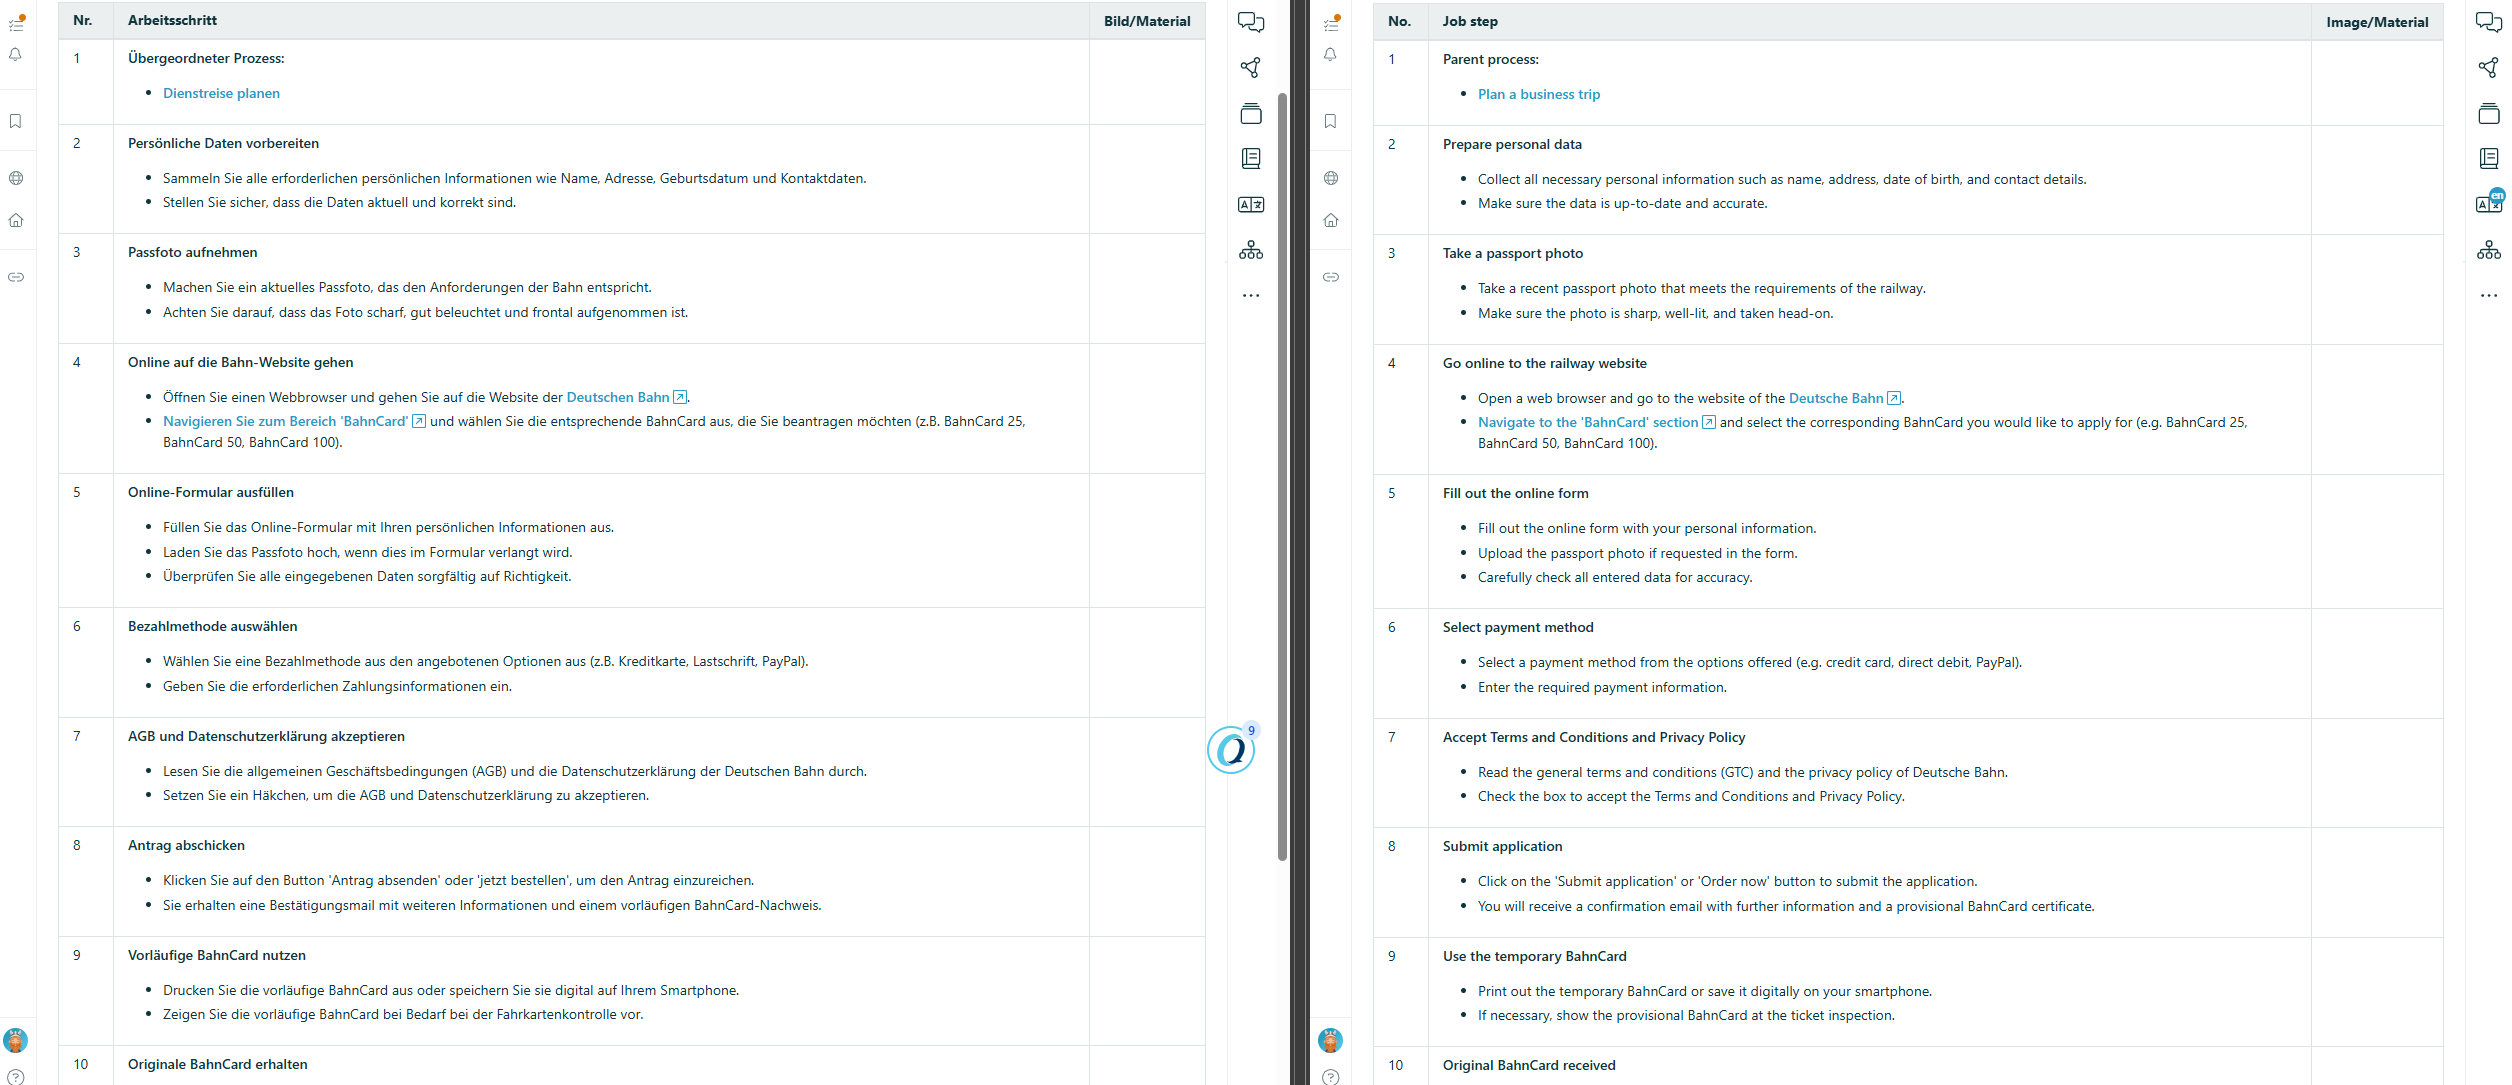2512x1085 pixels.
Task: Open the task list icon with orange dot
Action: (16, 23)
